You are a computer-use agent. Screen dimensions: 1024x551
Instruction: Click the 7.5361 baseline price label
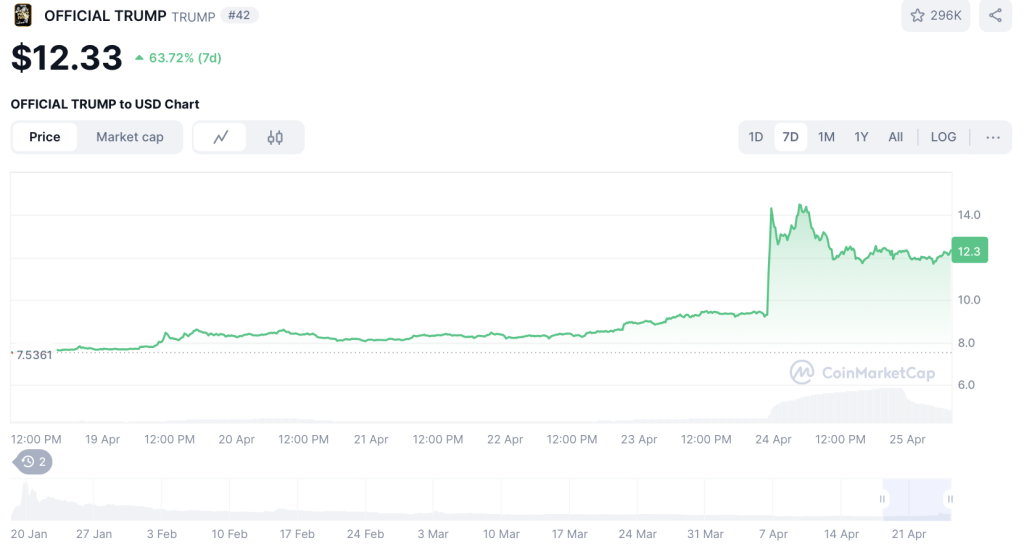(x=33, y=355)
